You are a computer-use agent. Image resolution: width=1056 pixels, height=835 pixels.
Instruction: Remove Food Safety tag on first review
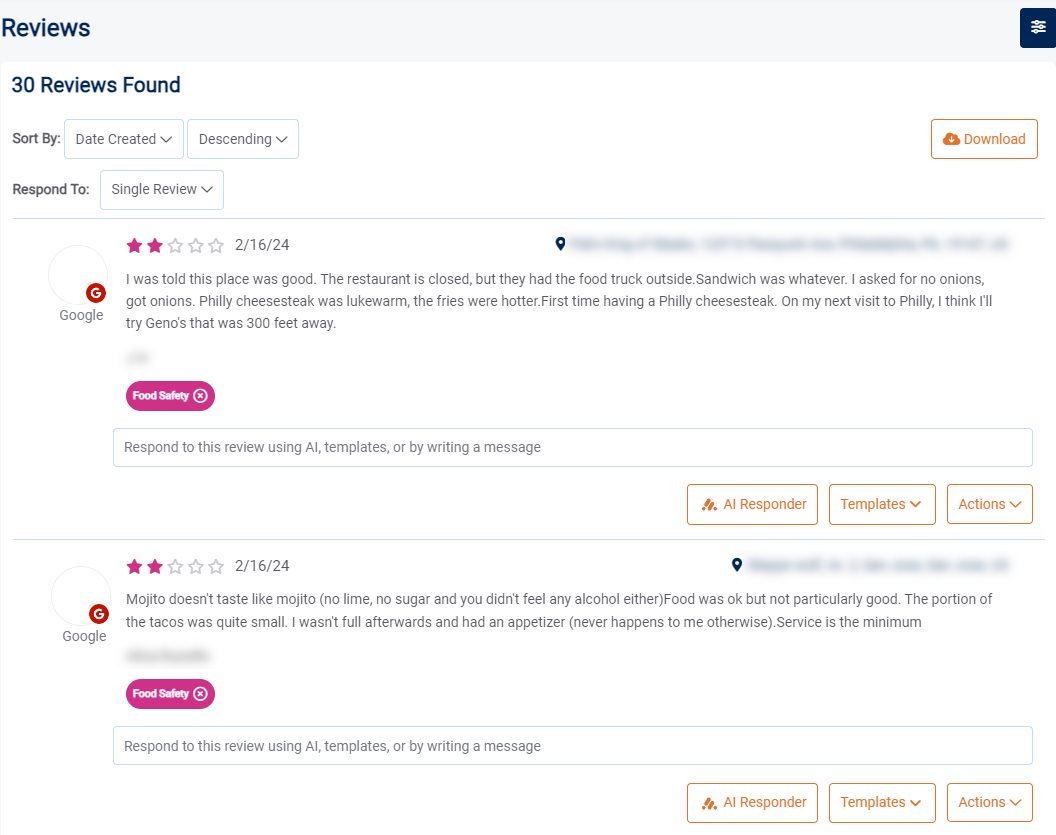201,396
